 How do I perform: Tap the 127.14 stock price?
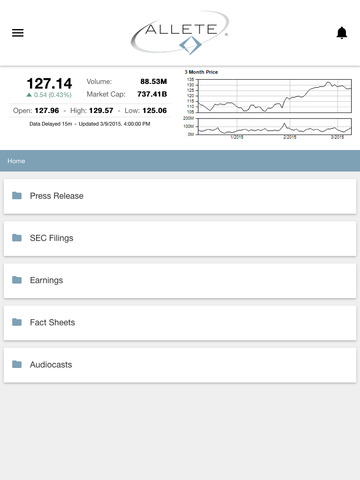click(49, 83)
